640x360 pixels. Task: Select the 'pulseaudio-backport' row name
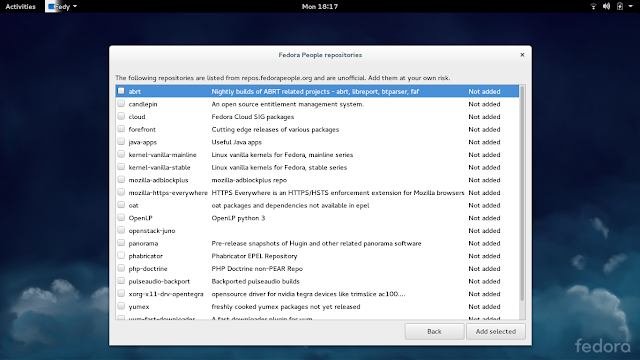tap(159, 281)
